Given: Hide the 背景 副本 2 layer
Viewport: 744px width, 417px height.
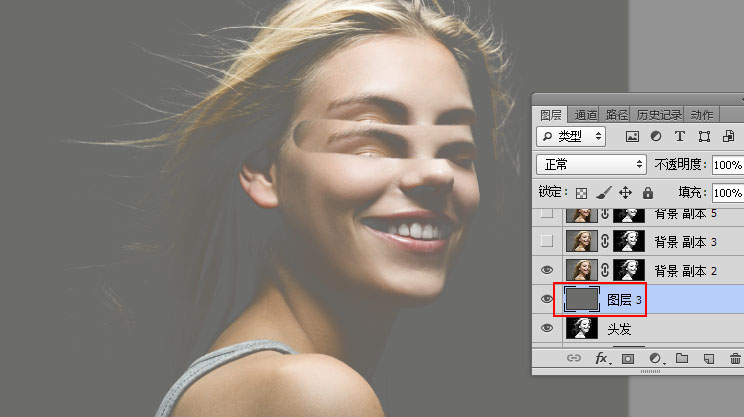Looking at the screenshot, I should [x=546, y=270].
